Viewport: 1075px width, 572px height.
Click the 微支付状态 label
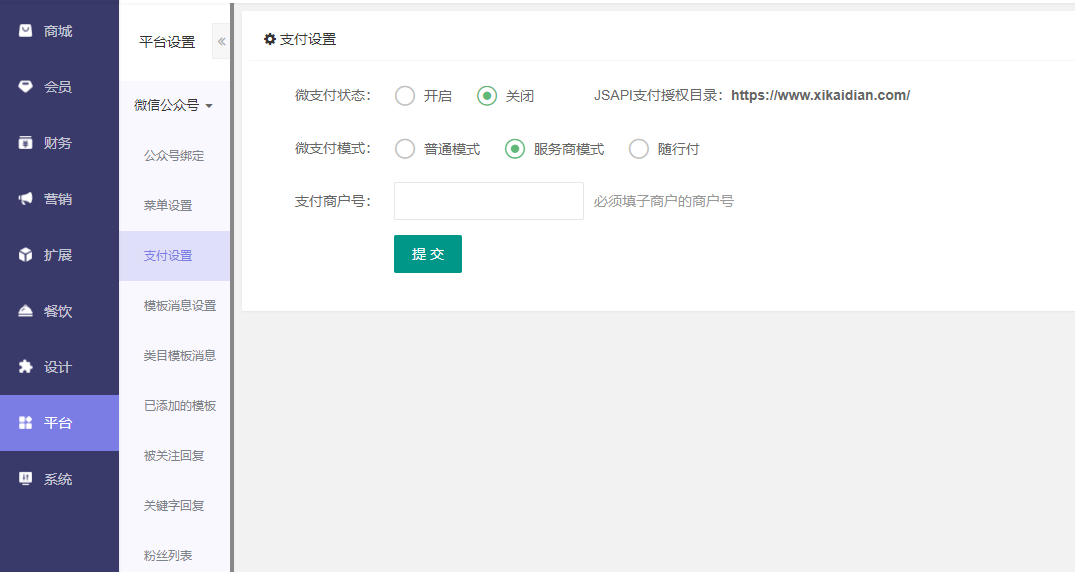tap(333, 95)
